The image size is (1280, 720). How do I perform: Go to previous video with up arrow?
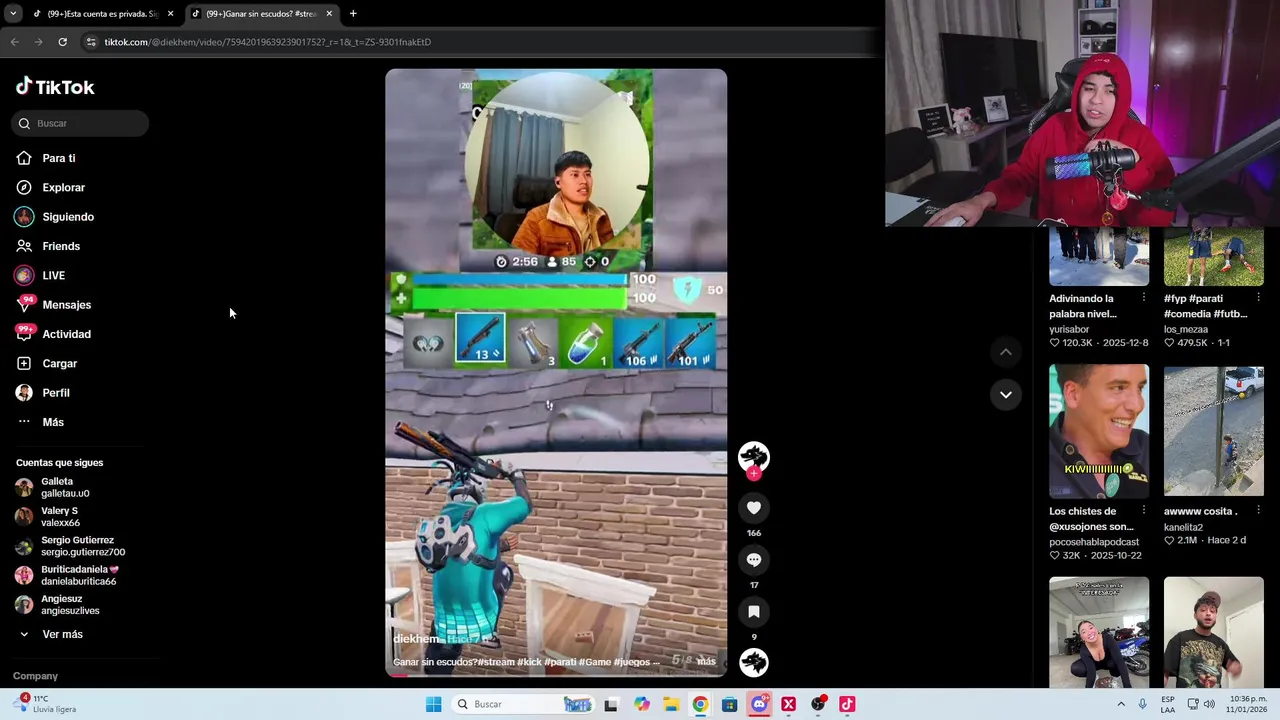point(1006,352)
